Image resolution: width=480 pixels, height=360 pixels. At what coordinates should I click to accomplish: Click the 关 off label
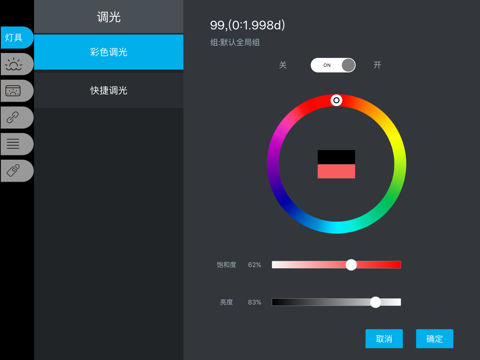pyautogui.click(x=283, y=65)
